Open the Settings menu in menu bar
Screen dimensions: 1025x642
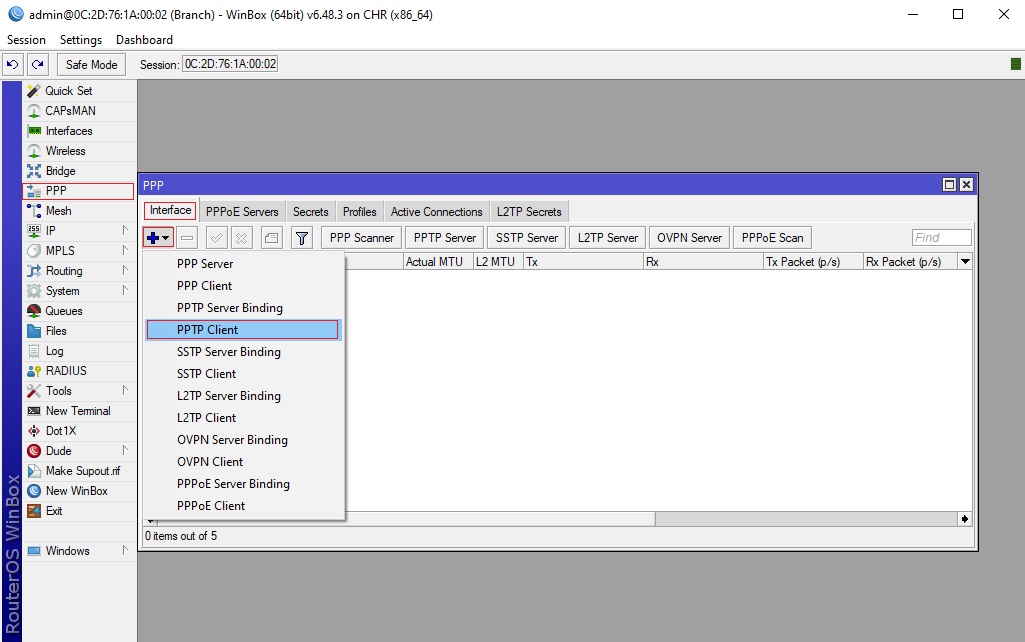tap(81, 40)
